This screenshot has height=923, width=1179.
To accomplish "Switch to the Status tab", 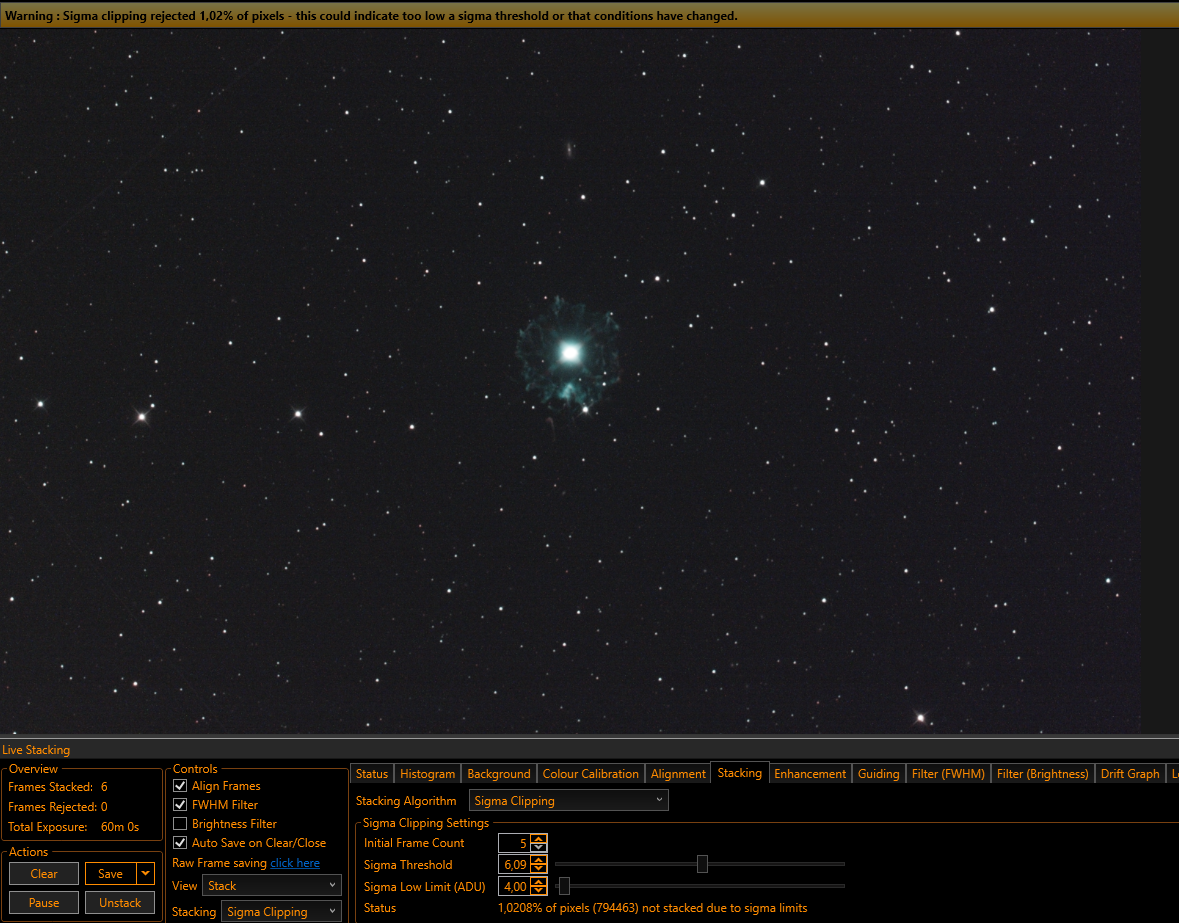I will pos(371,773).
